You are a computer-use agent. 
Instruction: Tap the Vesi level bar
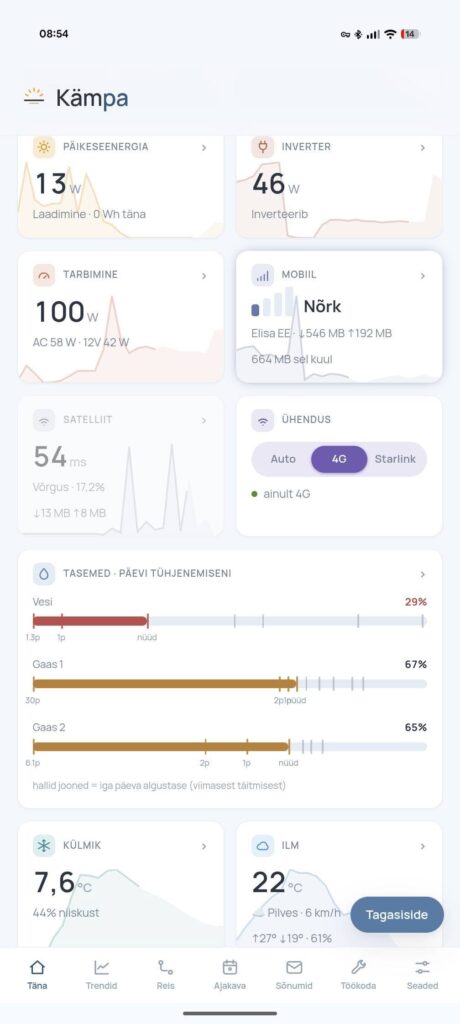tap(229, 621)
